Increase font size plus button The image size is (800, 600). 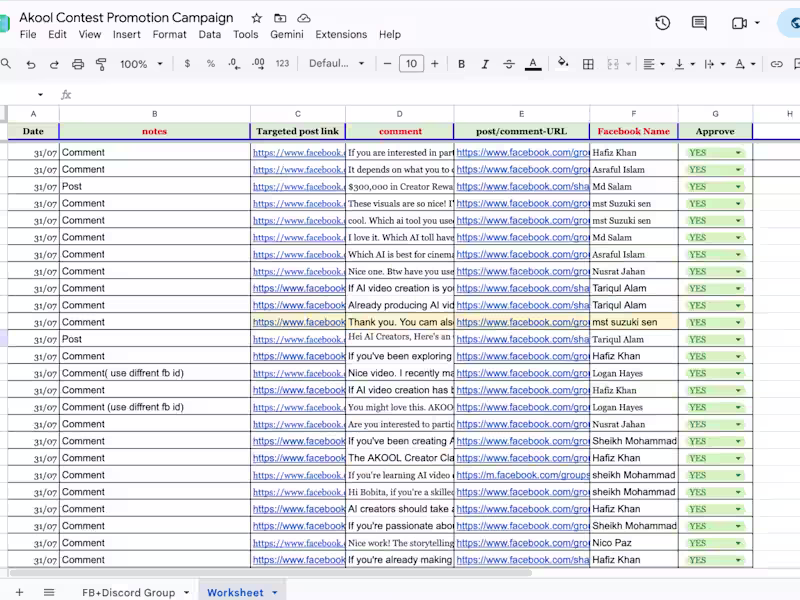[x=435, y=64]
